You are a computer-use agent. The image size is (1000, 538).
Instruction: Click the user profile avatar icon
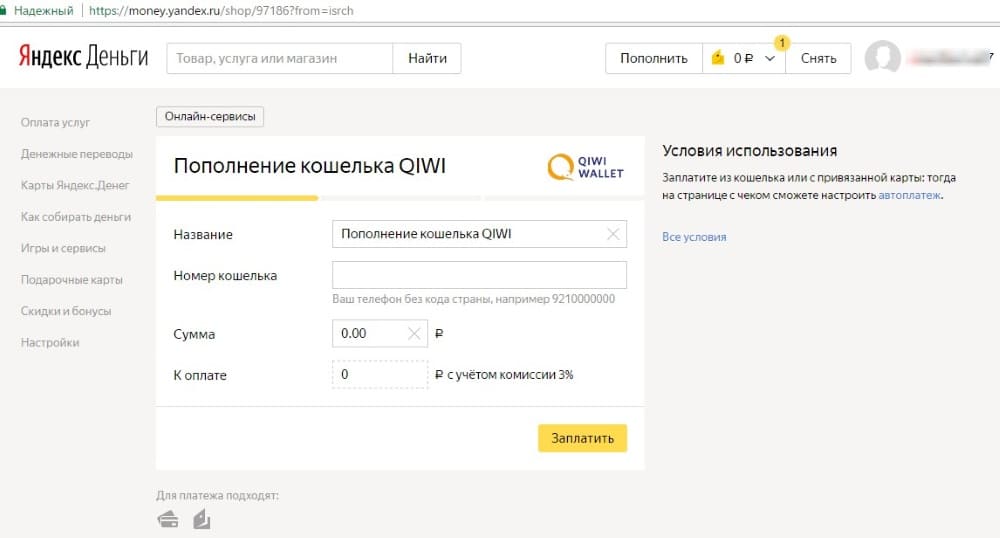click(882, 58)
